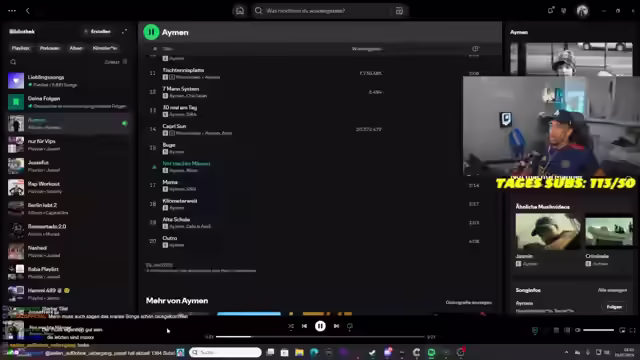
Task: Open Rammstadt 2.0 in library
Action: tap(69, 230)
